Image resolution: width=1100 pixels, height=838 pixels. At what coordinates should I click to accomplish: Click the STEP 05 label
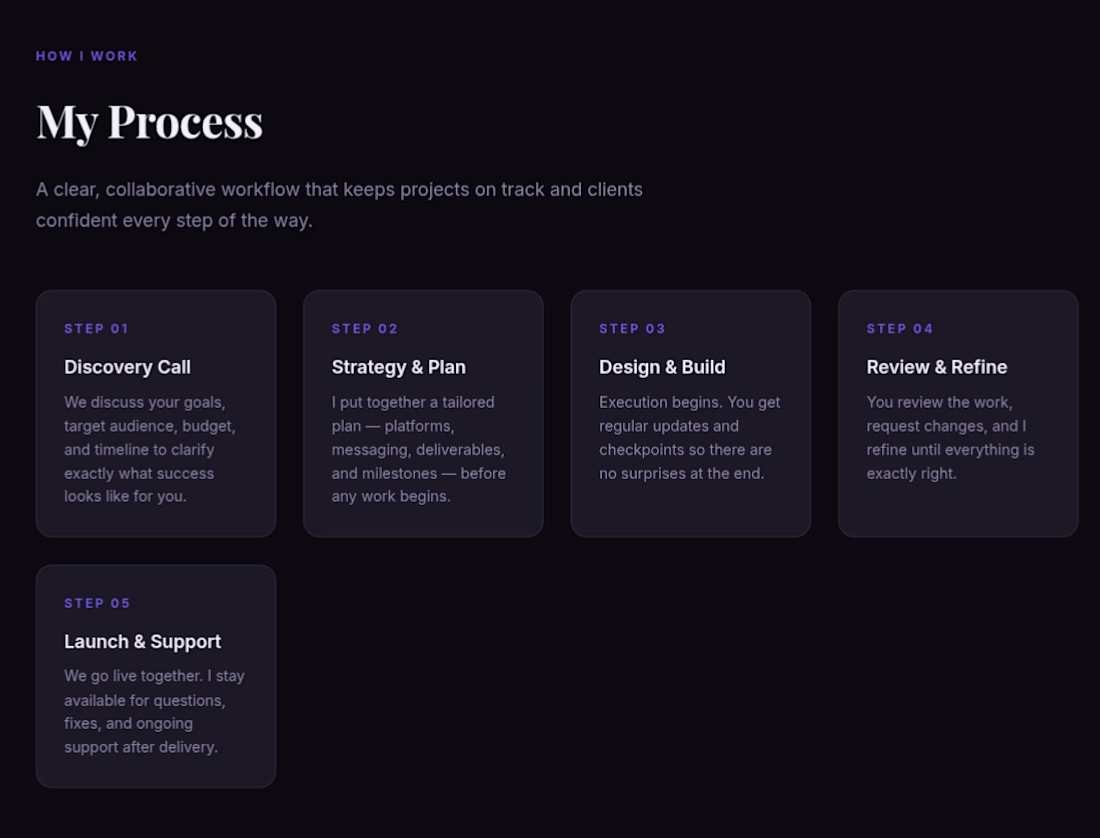tap(97, 603)
